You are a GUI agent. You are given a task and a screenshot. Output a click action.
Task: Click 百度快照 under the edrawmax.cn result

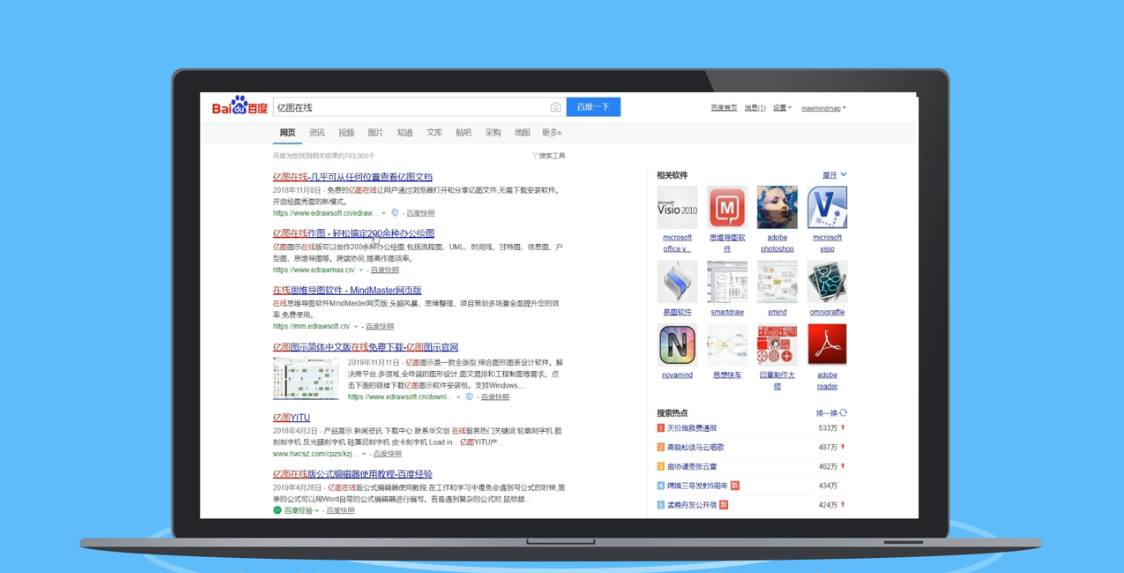(x=385, y=270)
